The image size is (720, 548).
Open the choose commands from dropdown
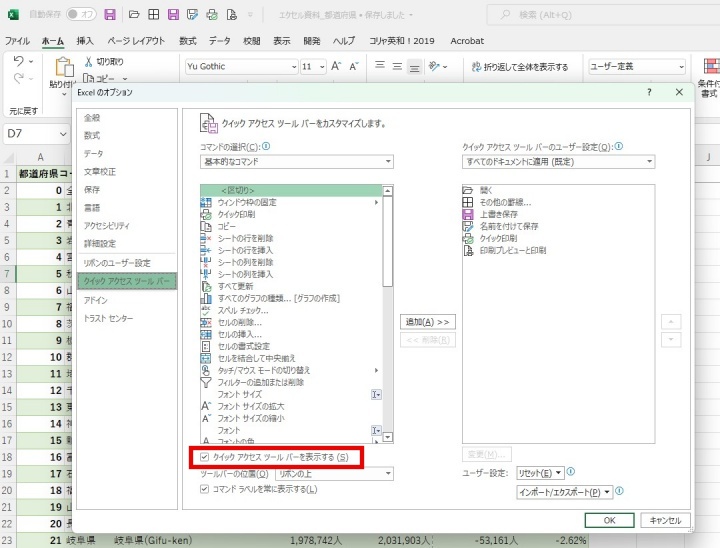[x=297, y=162]
